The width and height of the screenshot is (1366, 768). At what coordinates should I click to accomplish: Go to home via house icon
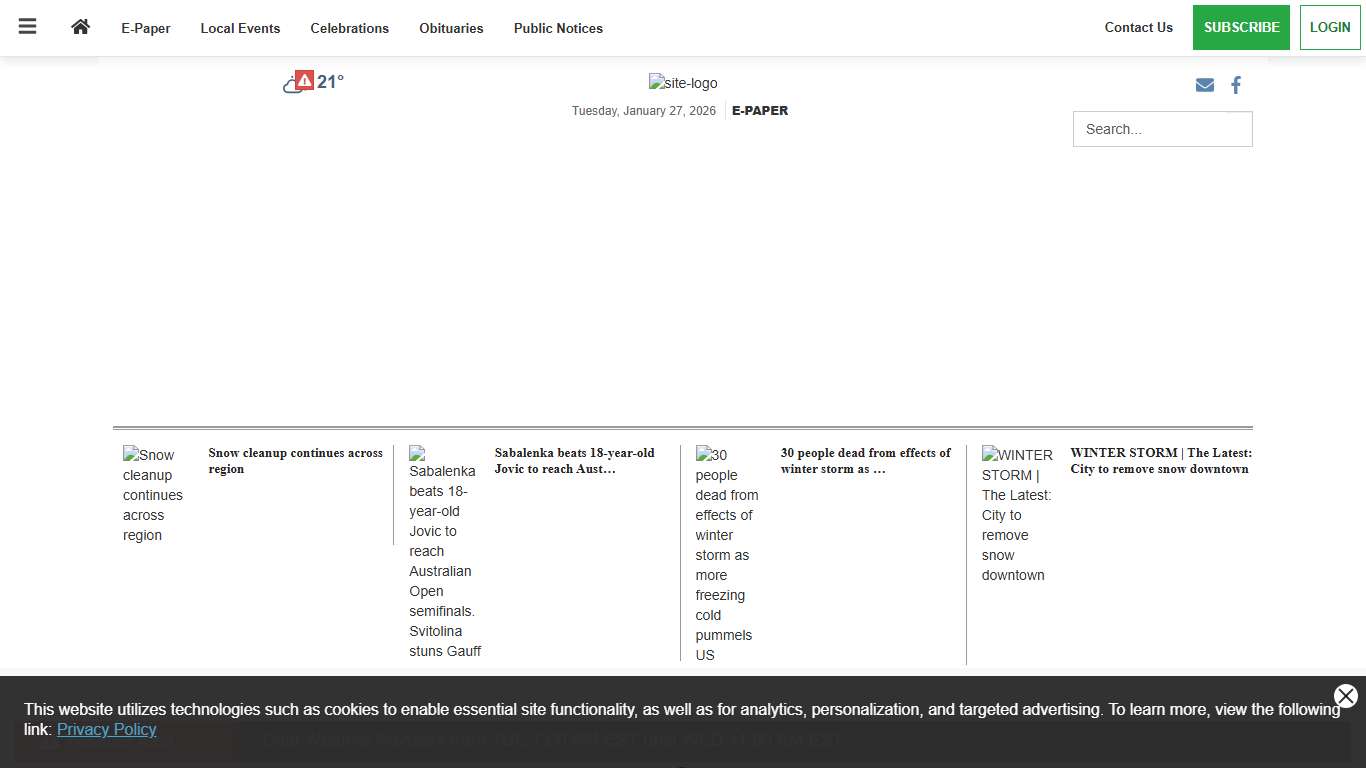click(x=80, y=27)
